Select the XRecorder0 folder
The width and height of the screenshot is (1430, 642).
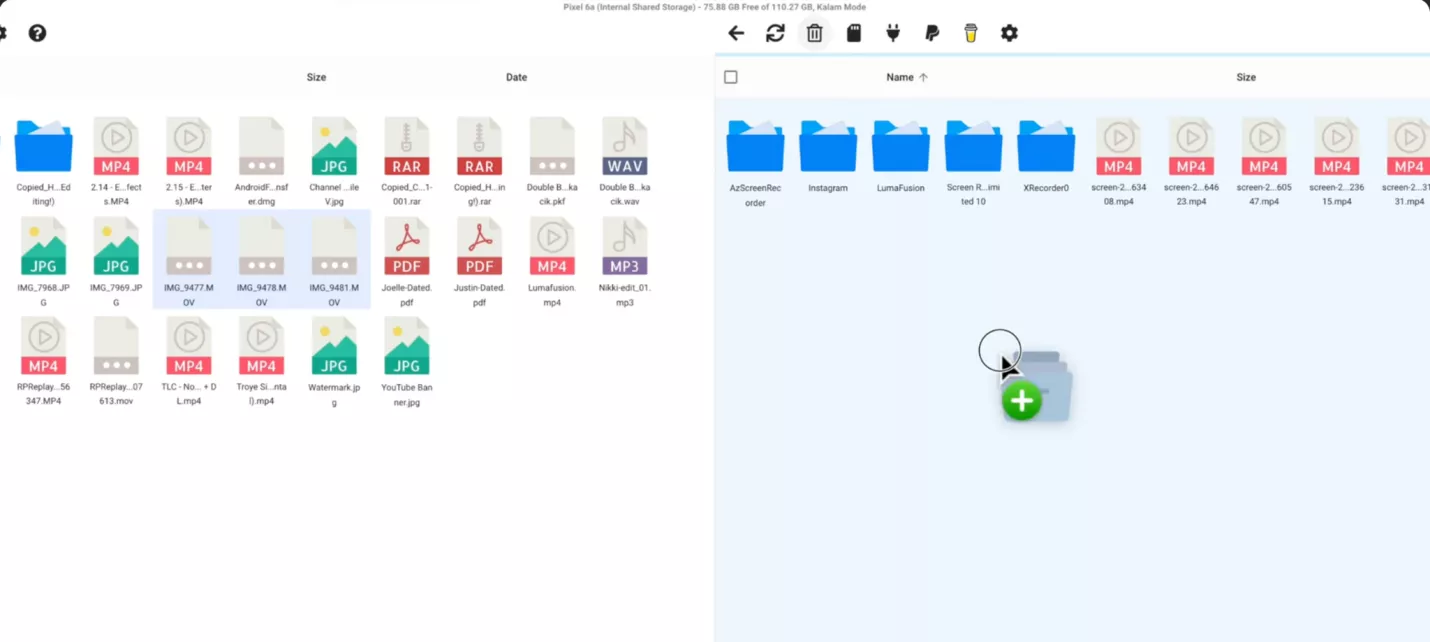click(x=1046, y=157)
